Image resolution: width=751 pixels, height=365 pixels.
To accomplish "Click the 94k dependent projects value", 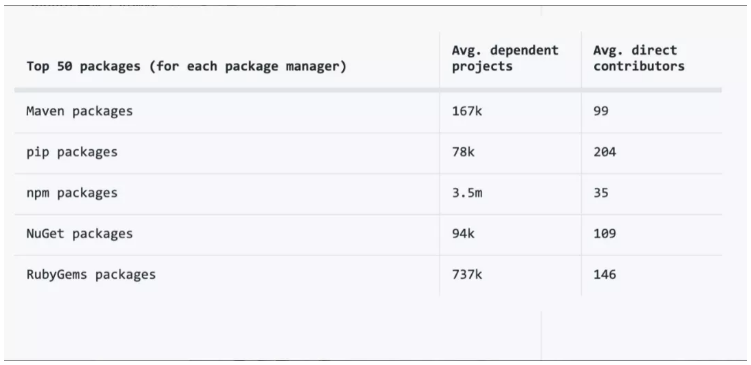I will (x=463, y=234).
